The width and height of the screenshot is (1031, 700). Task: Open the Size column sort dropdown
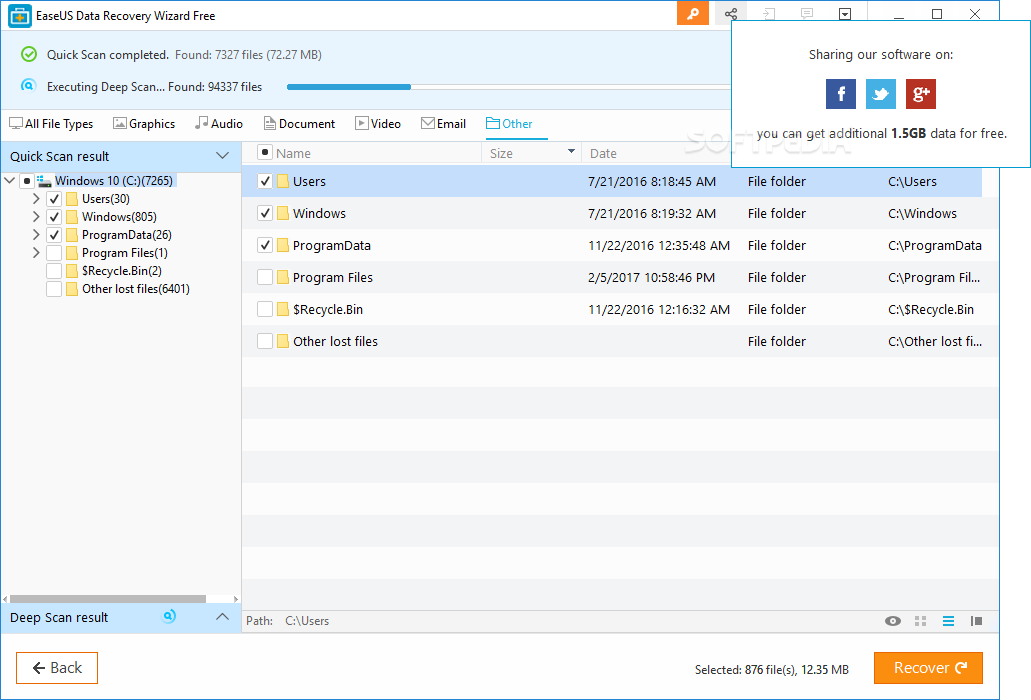571,152
